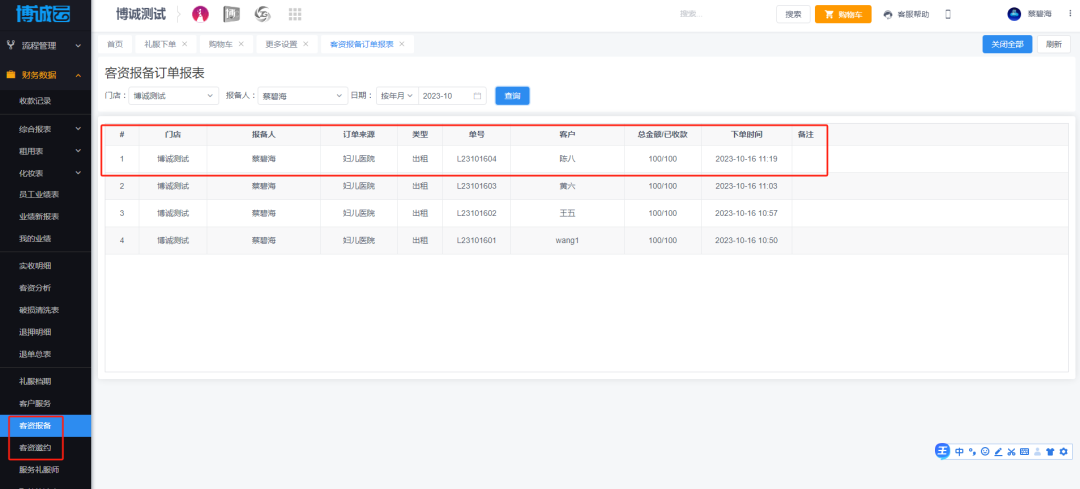
Task: Click the 2023-10 date input field
Action: tap(453, 96)
